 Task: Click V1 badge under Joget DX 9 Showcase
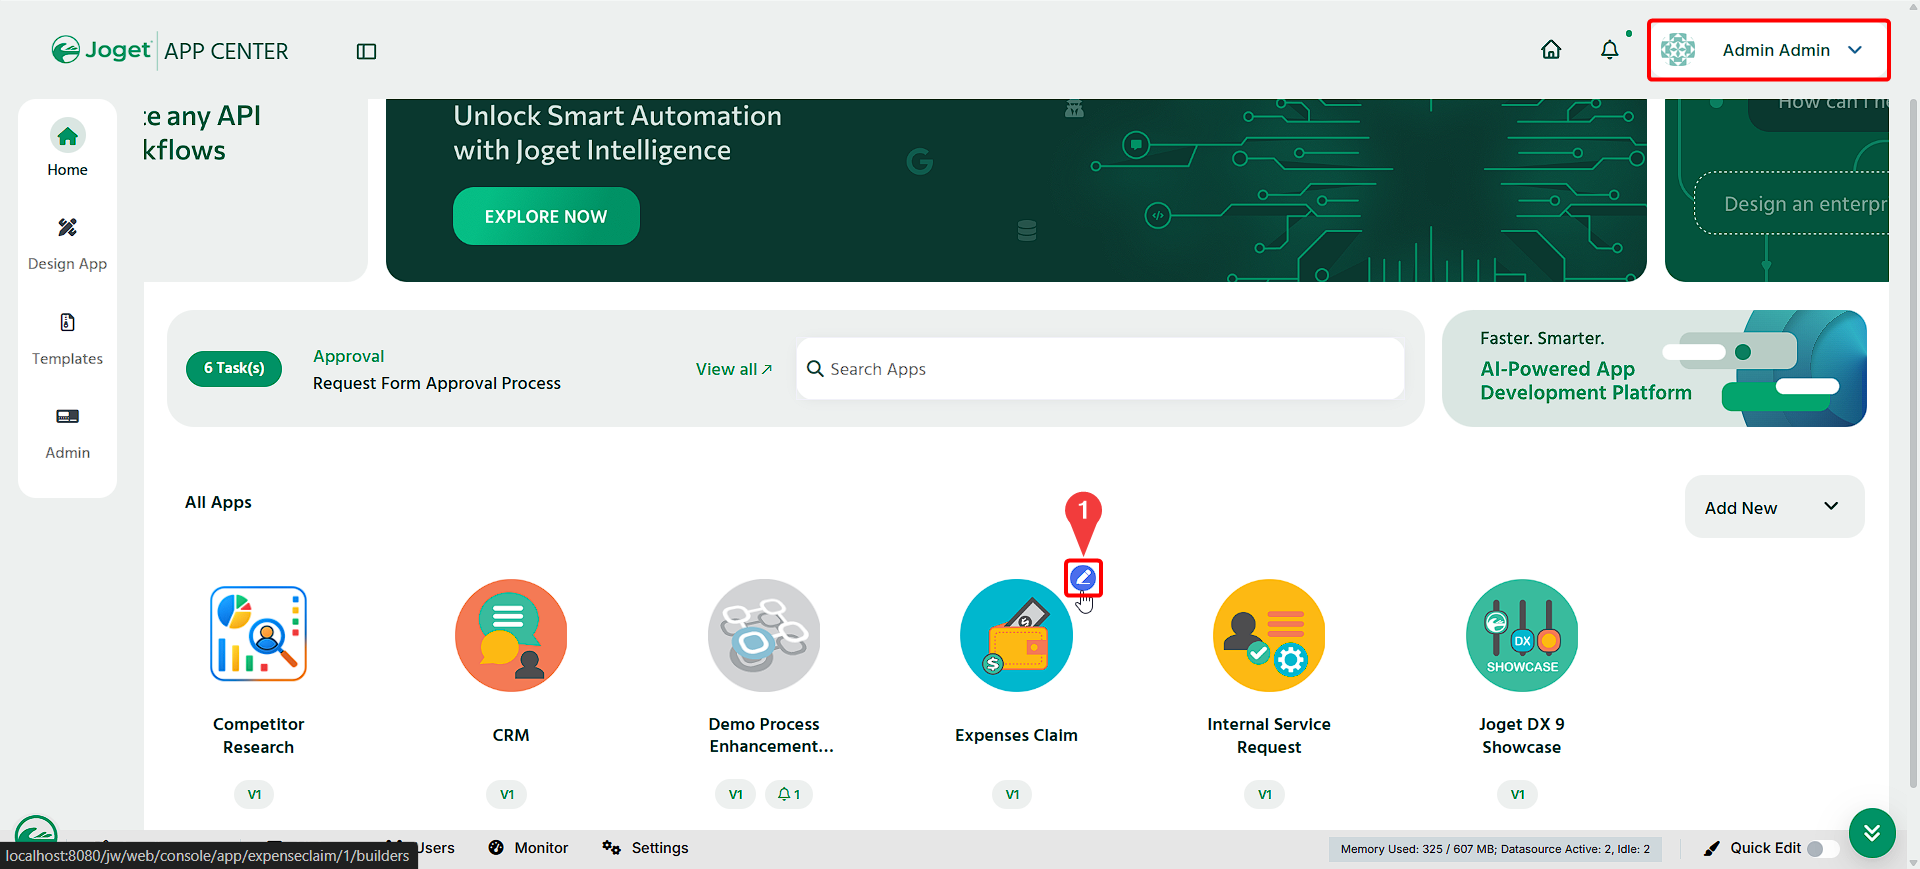1518,794
